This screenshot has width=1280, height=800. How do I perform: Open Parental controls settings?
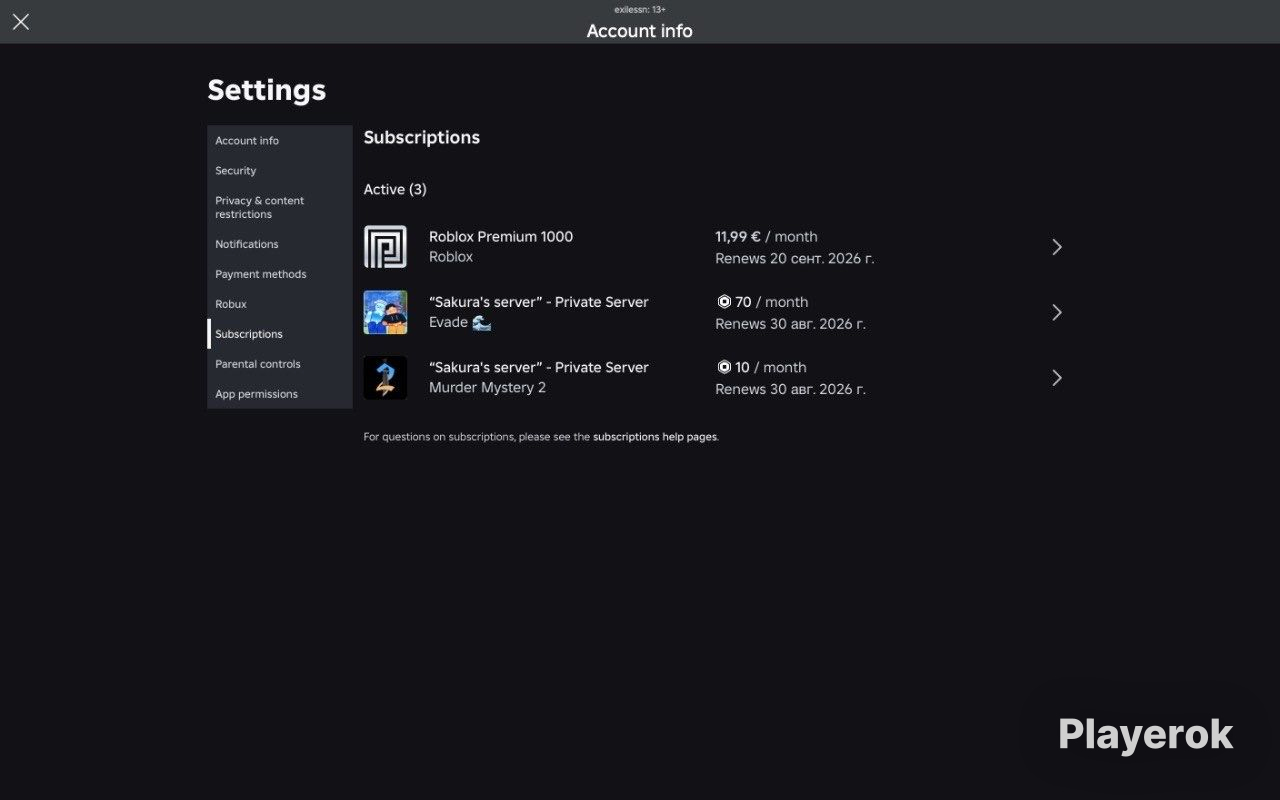pos(280,364)
